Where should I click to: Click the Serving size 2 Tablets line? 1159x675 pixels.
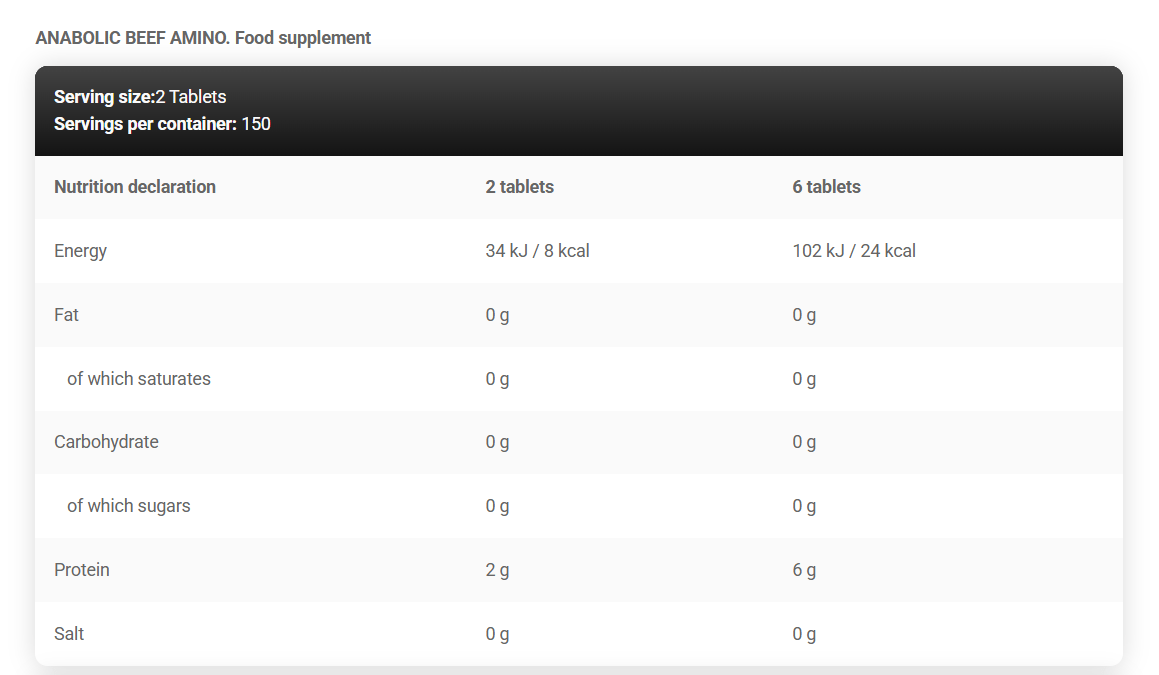pos(140,97)
